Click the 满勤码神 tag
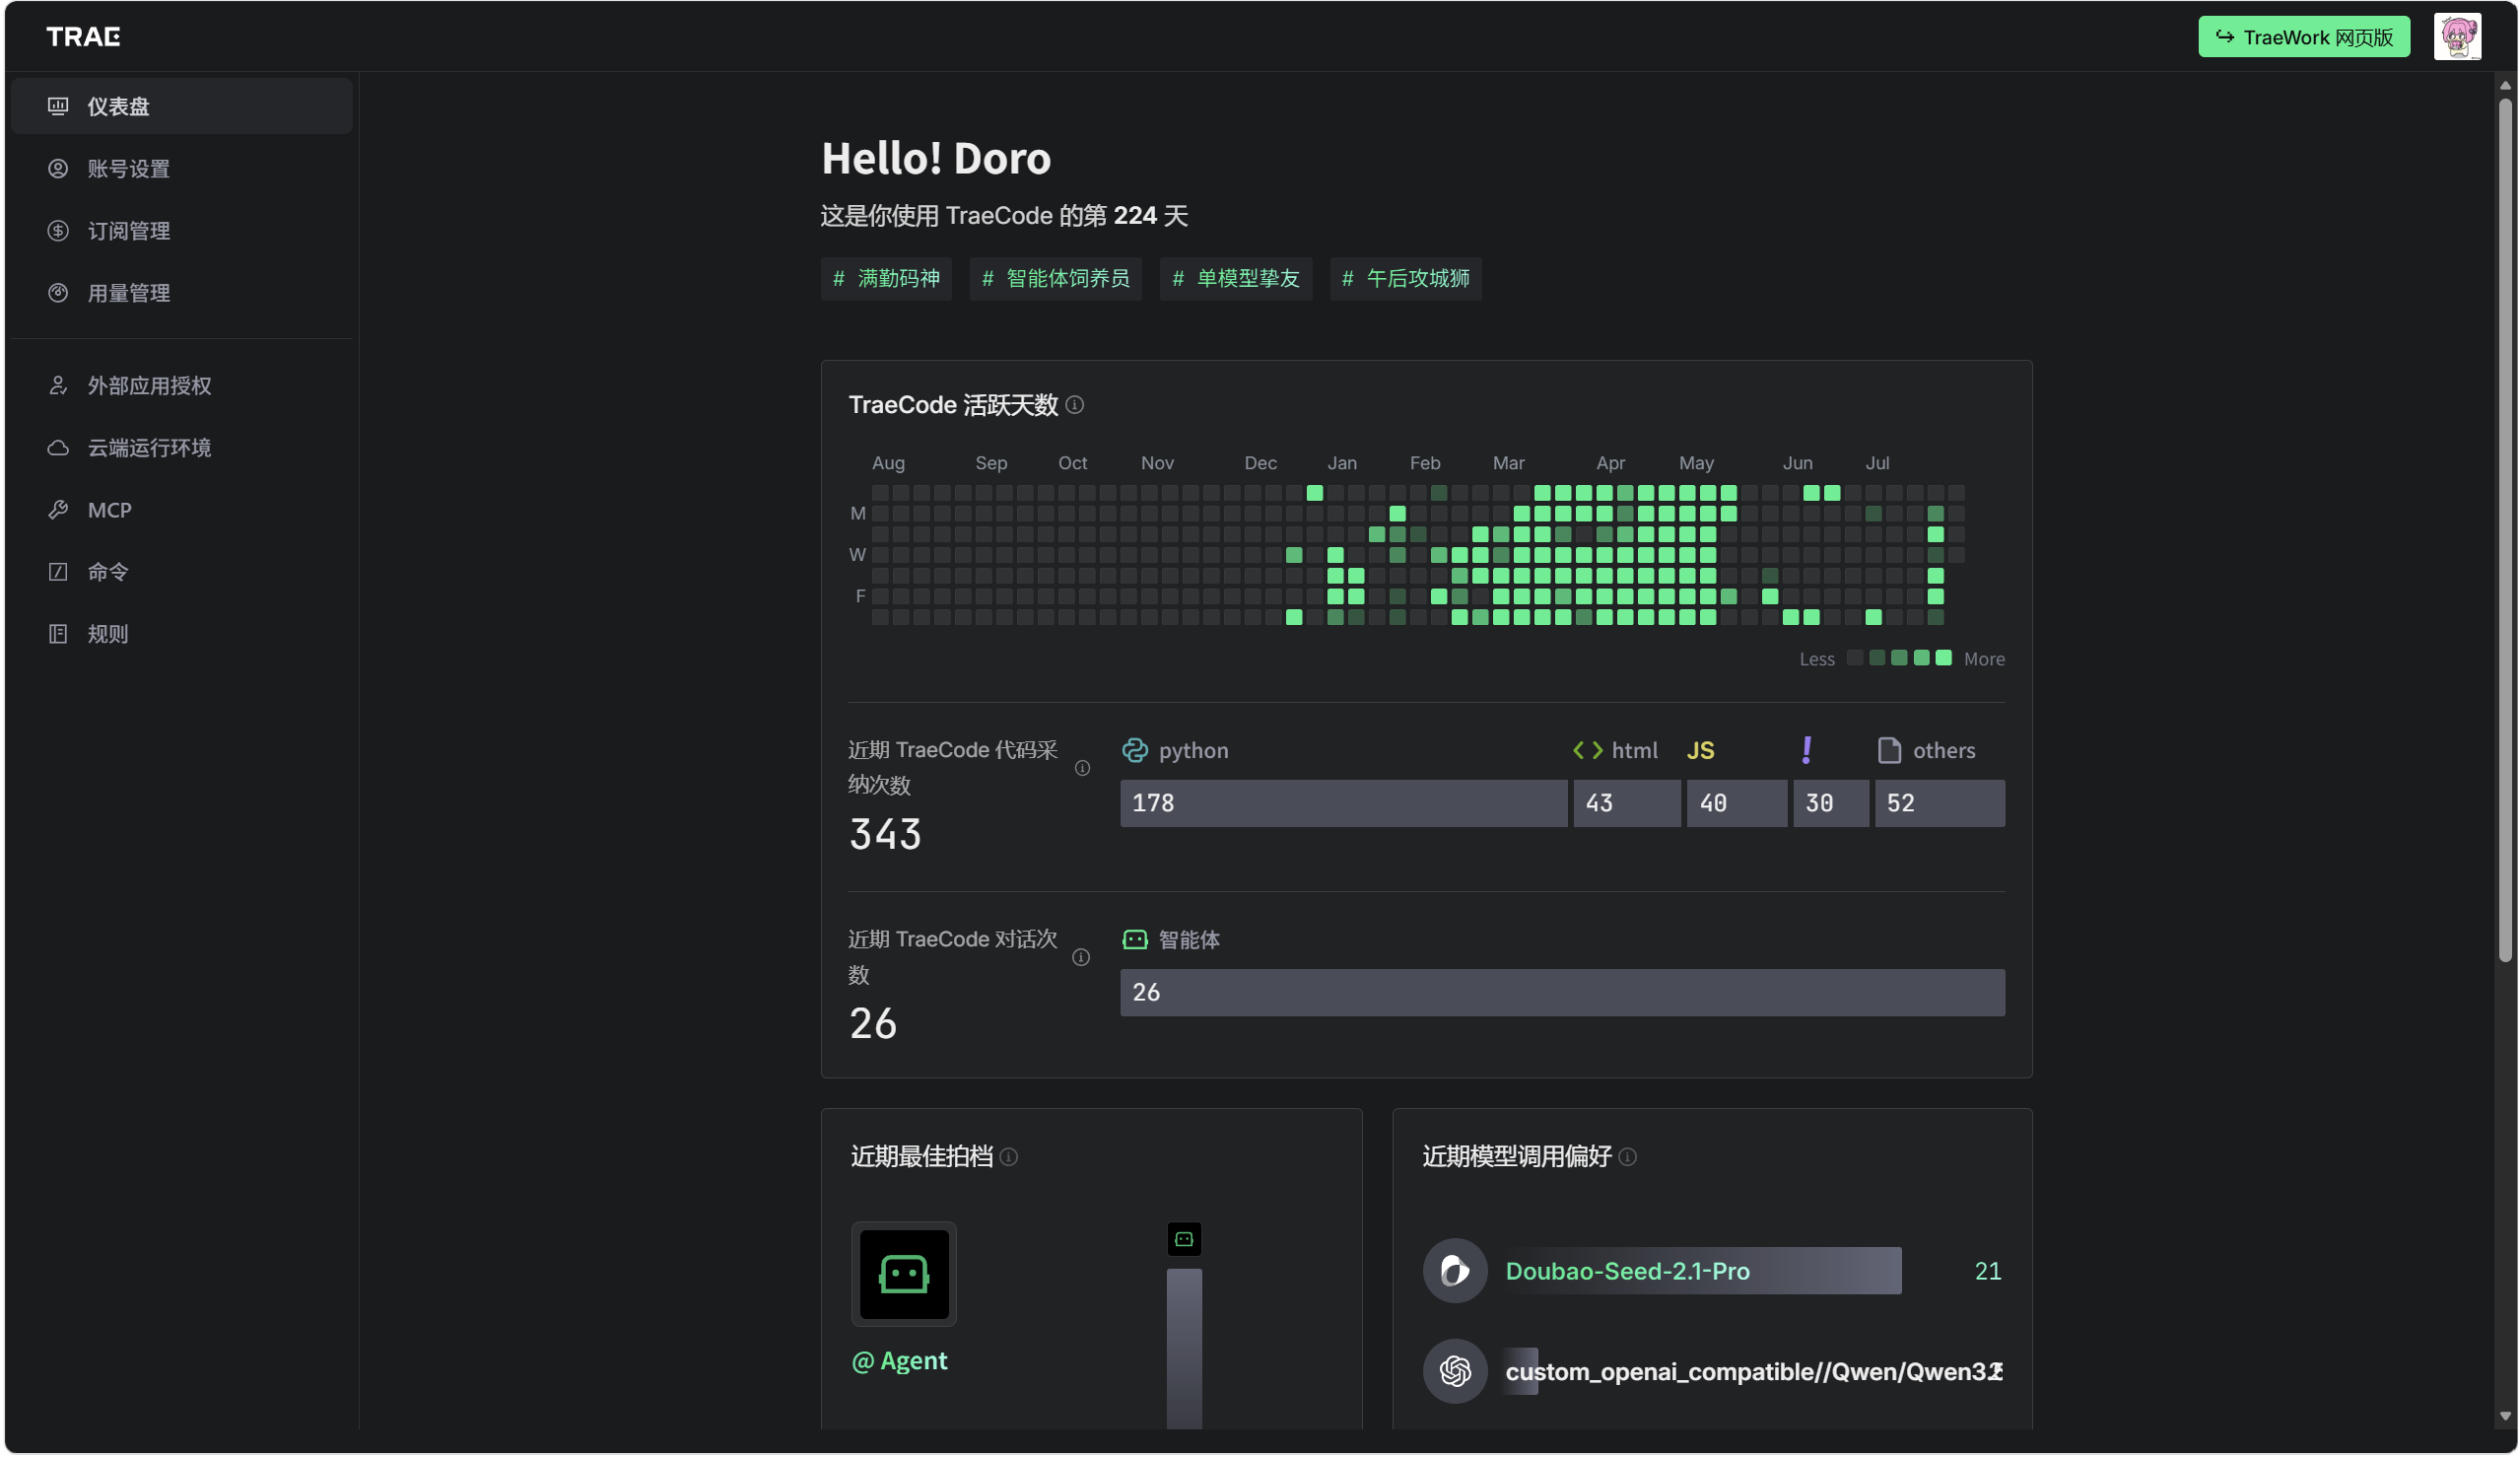The image size is (2520, 1458). (886, 278)
